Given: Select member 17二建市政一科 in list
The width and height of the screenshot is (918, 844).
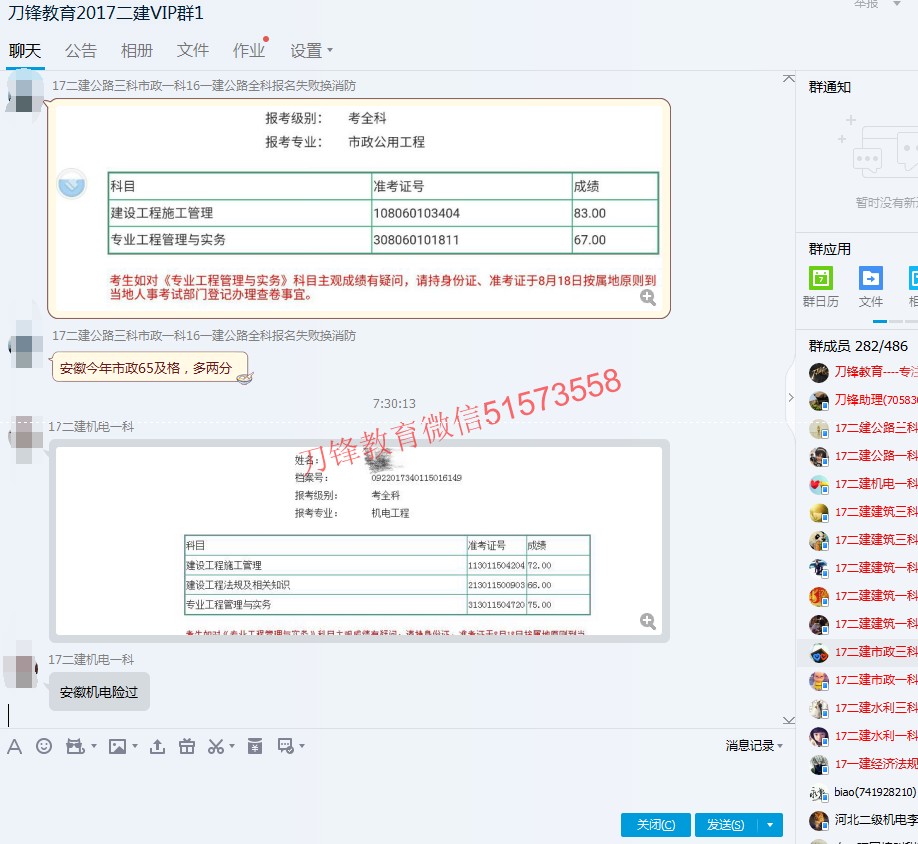Looking at the screenshot, I should [858, 680].
